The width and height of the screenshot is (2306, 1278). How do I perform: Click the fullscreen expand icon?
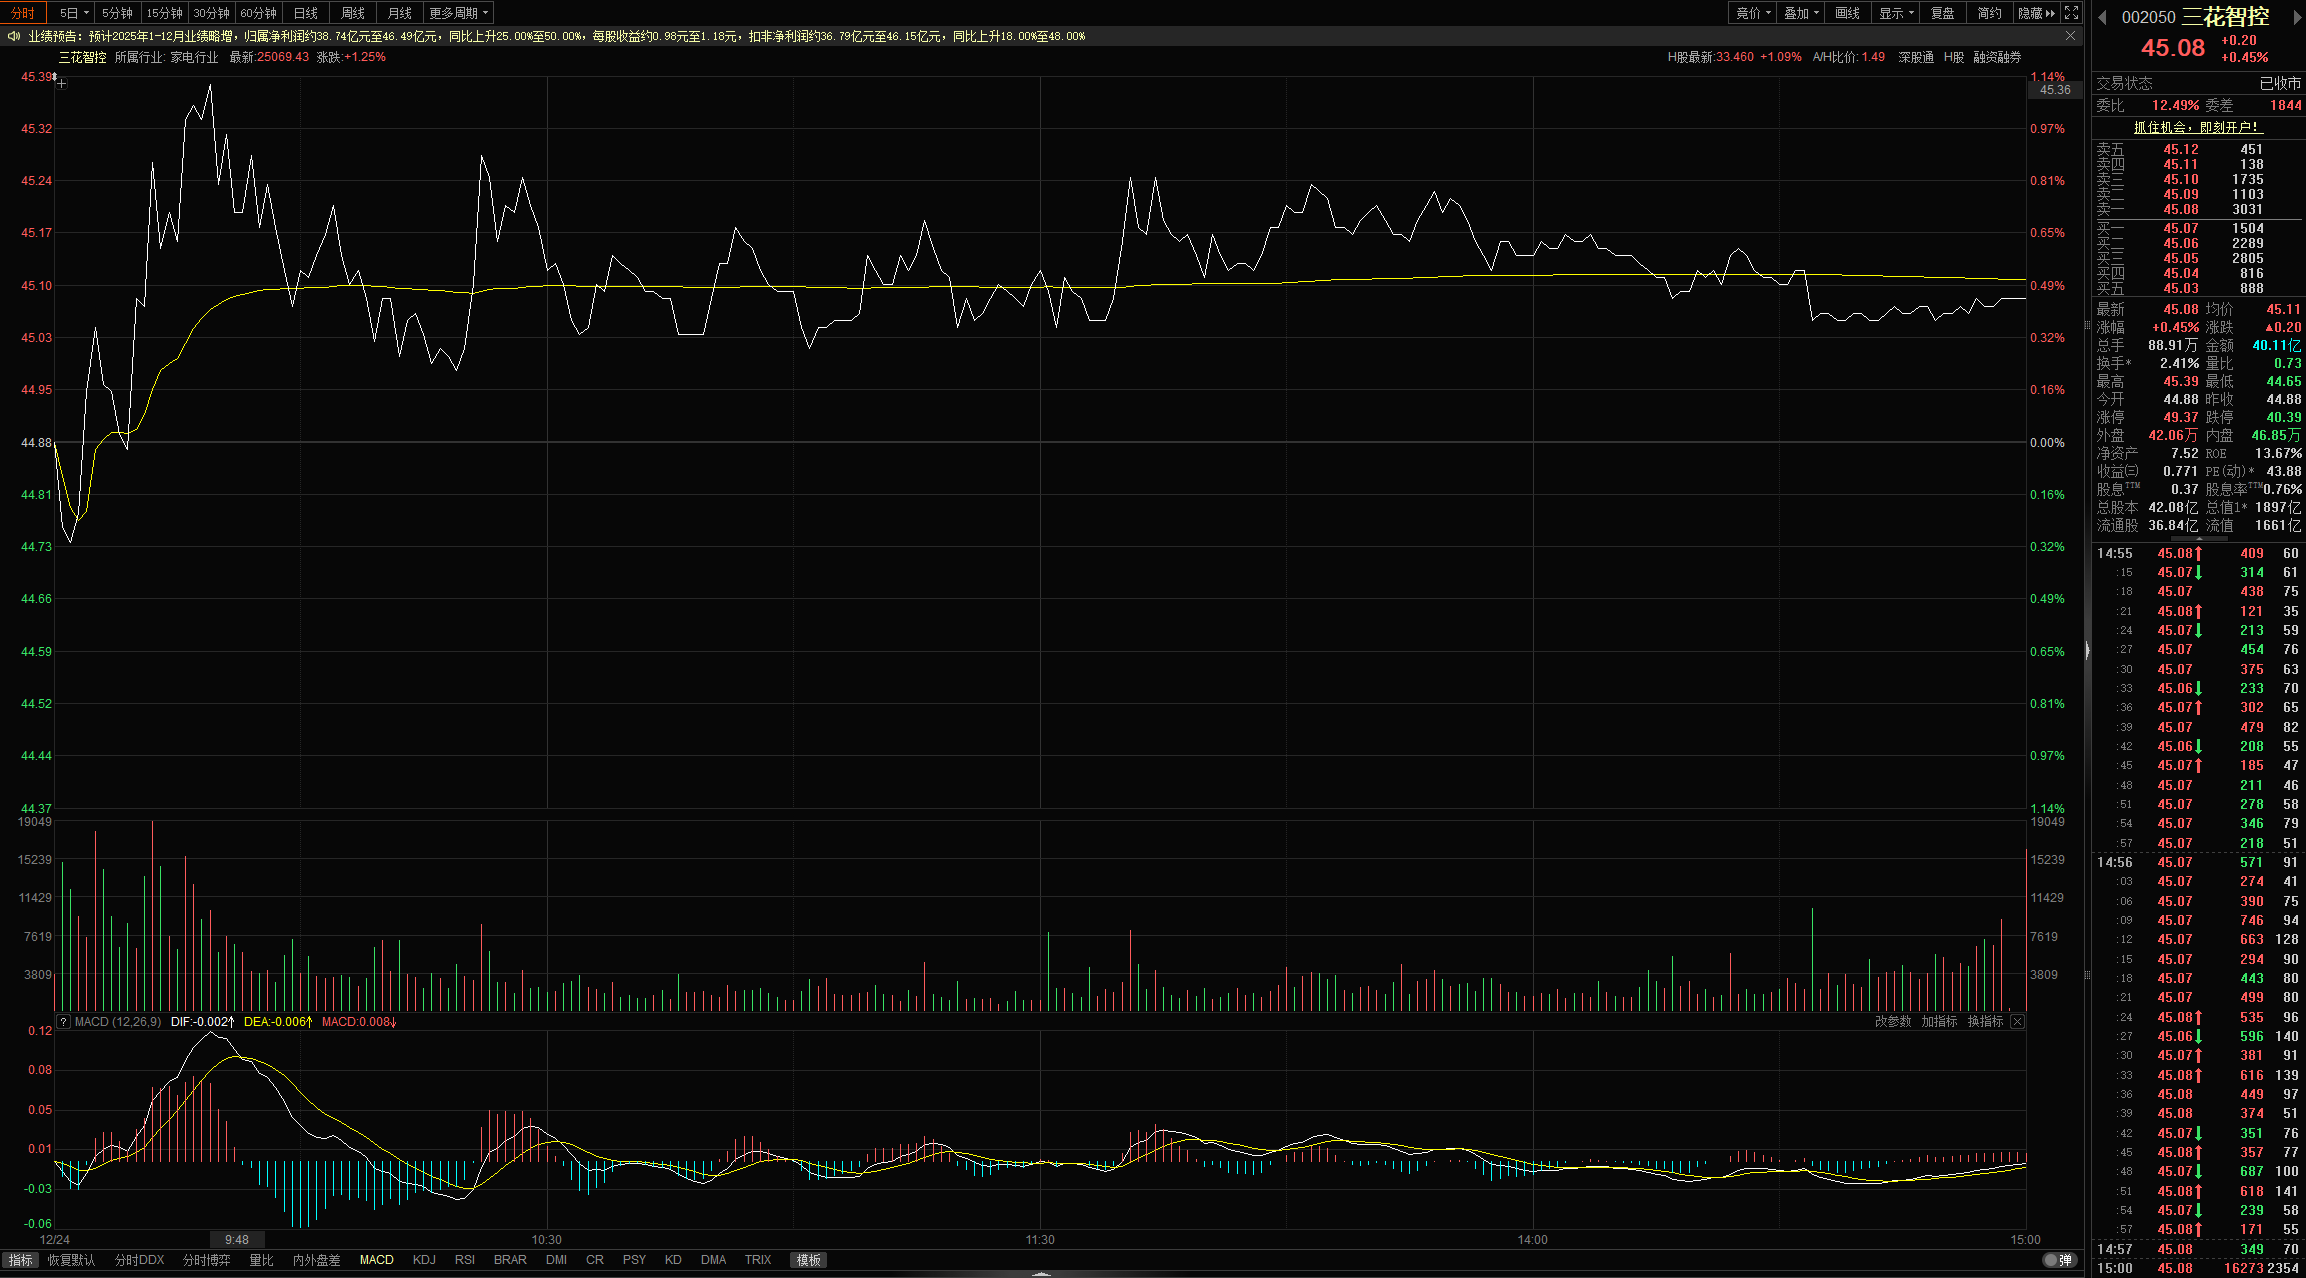point(2072,13)
